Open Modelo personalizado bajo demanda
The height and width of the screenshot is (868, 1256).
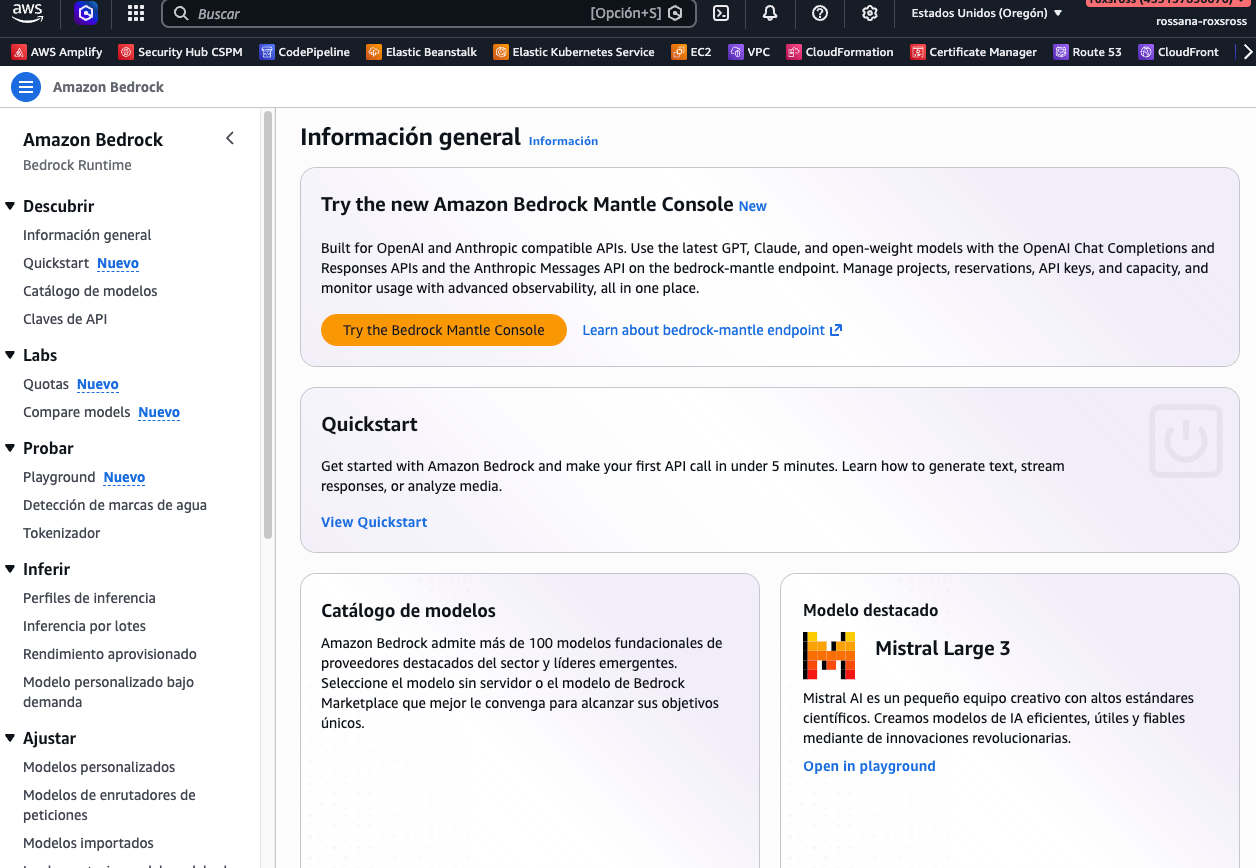[108, 692]
